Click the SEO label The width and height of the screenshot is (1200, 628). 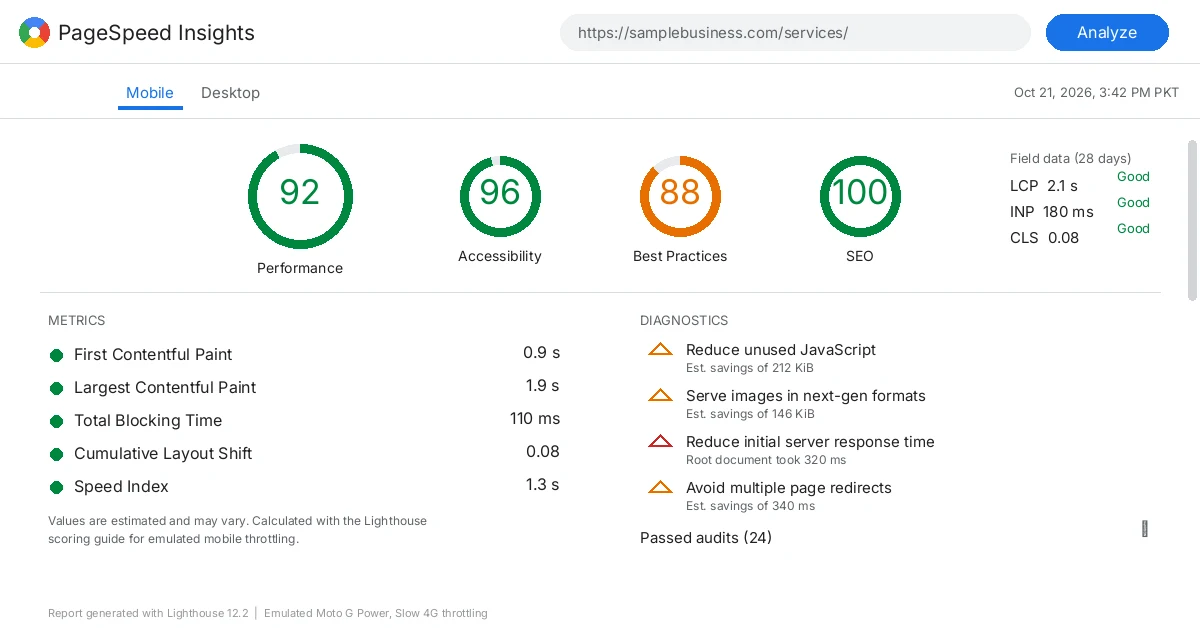point(860,256)
